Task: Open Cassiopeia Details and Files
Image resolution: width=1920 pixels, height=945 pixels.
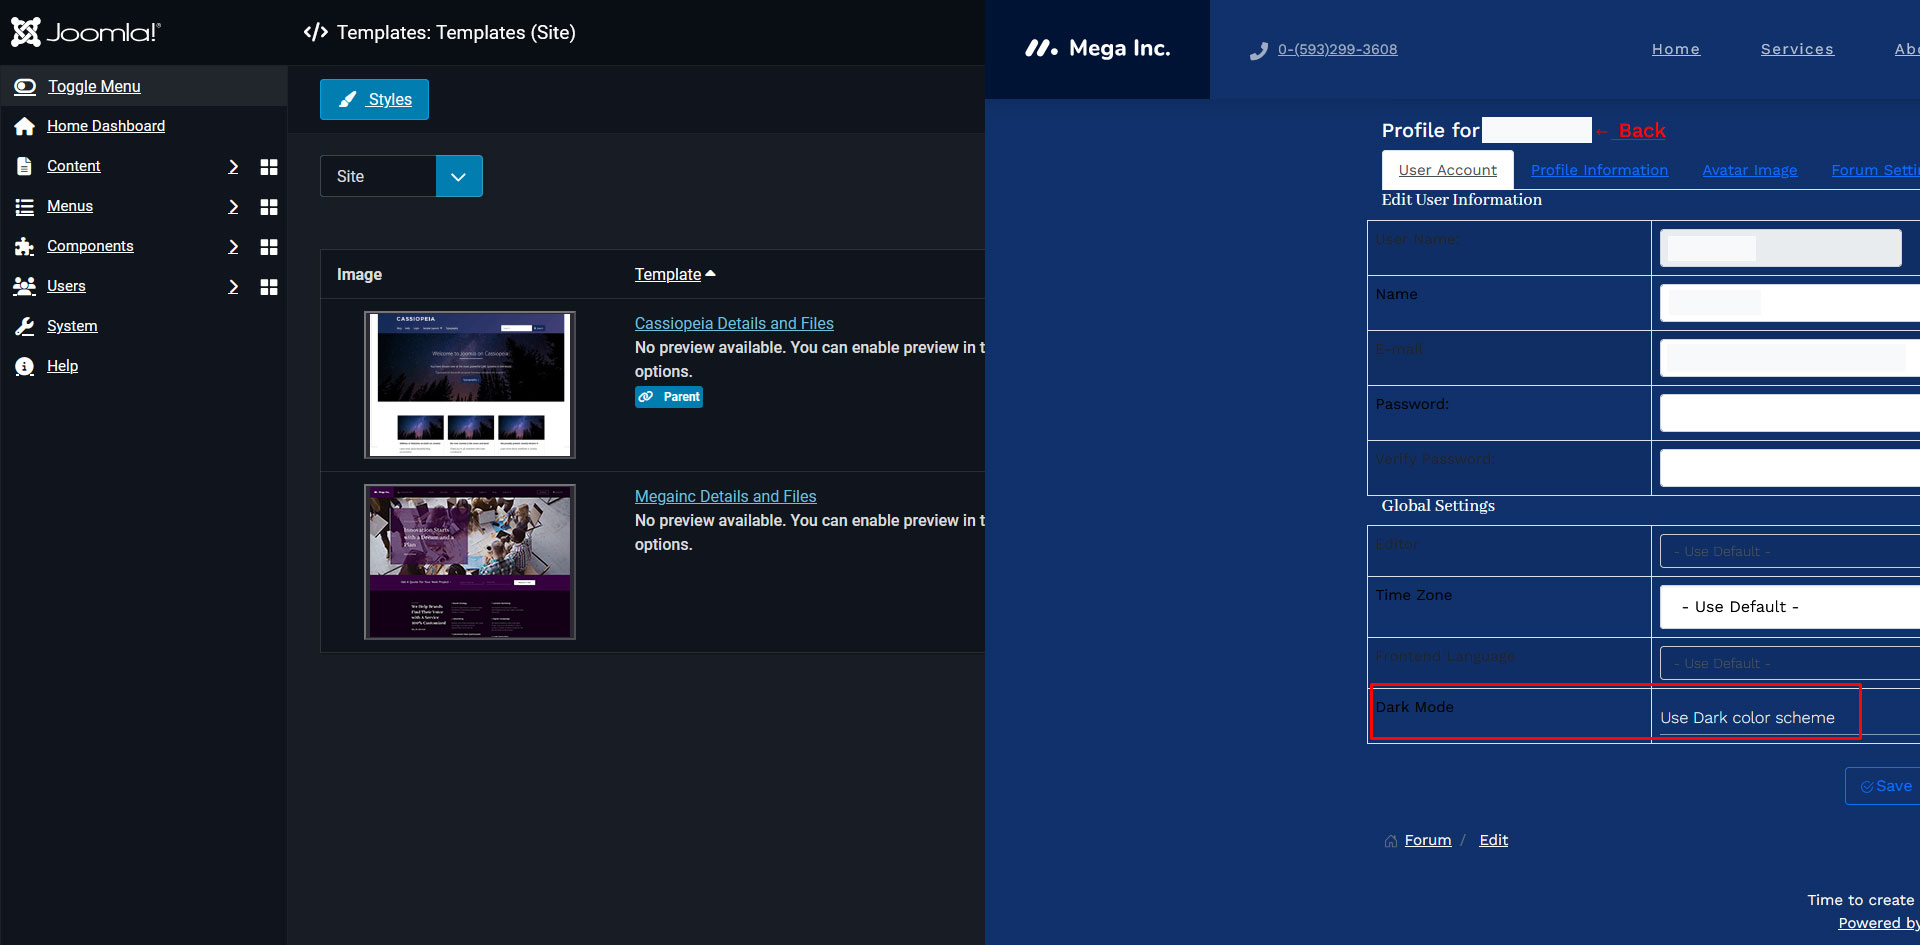Action: click(733, 323)
